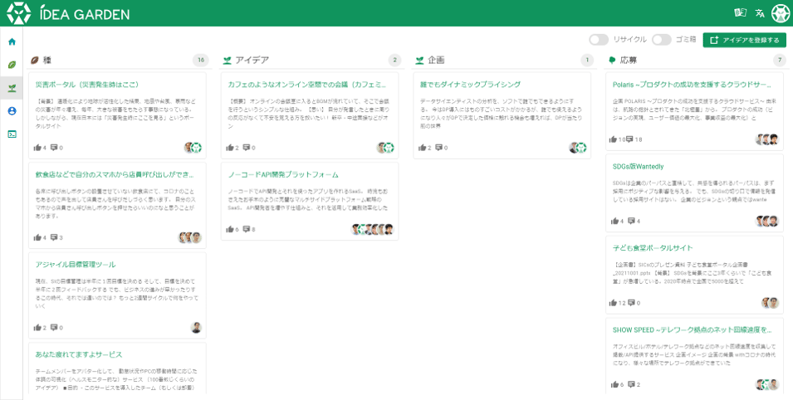
Task: Click the アイデアを登録する button
Action: coord(745,40)
